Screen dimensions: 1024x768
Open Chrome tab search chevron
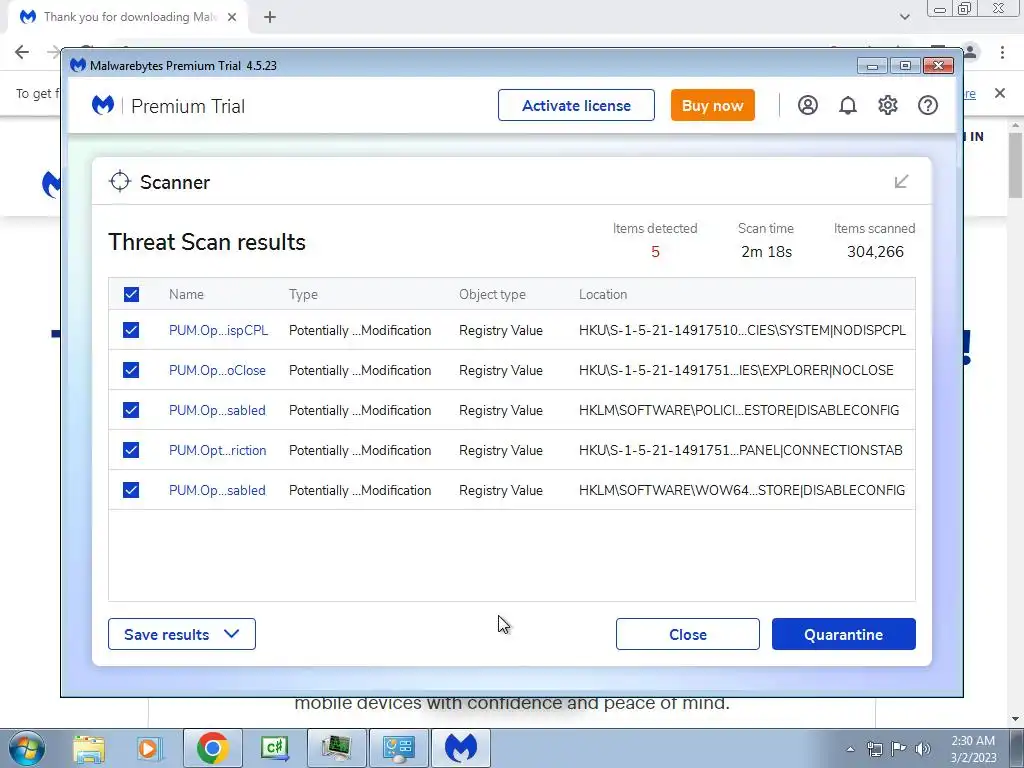click(904, 17)
